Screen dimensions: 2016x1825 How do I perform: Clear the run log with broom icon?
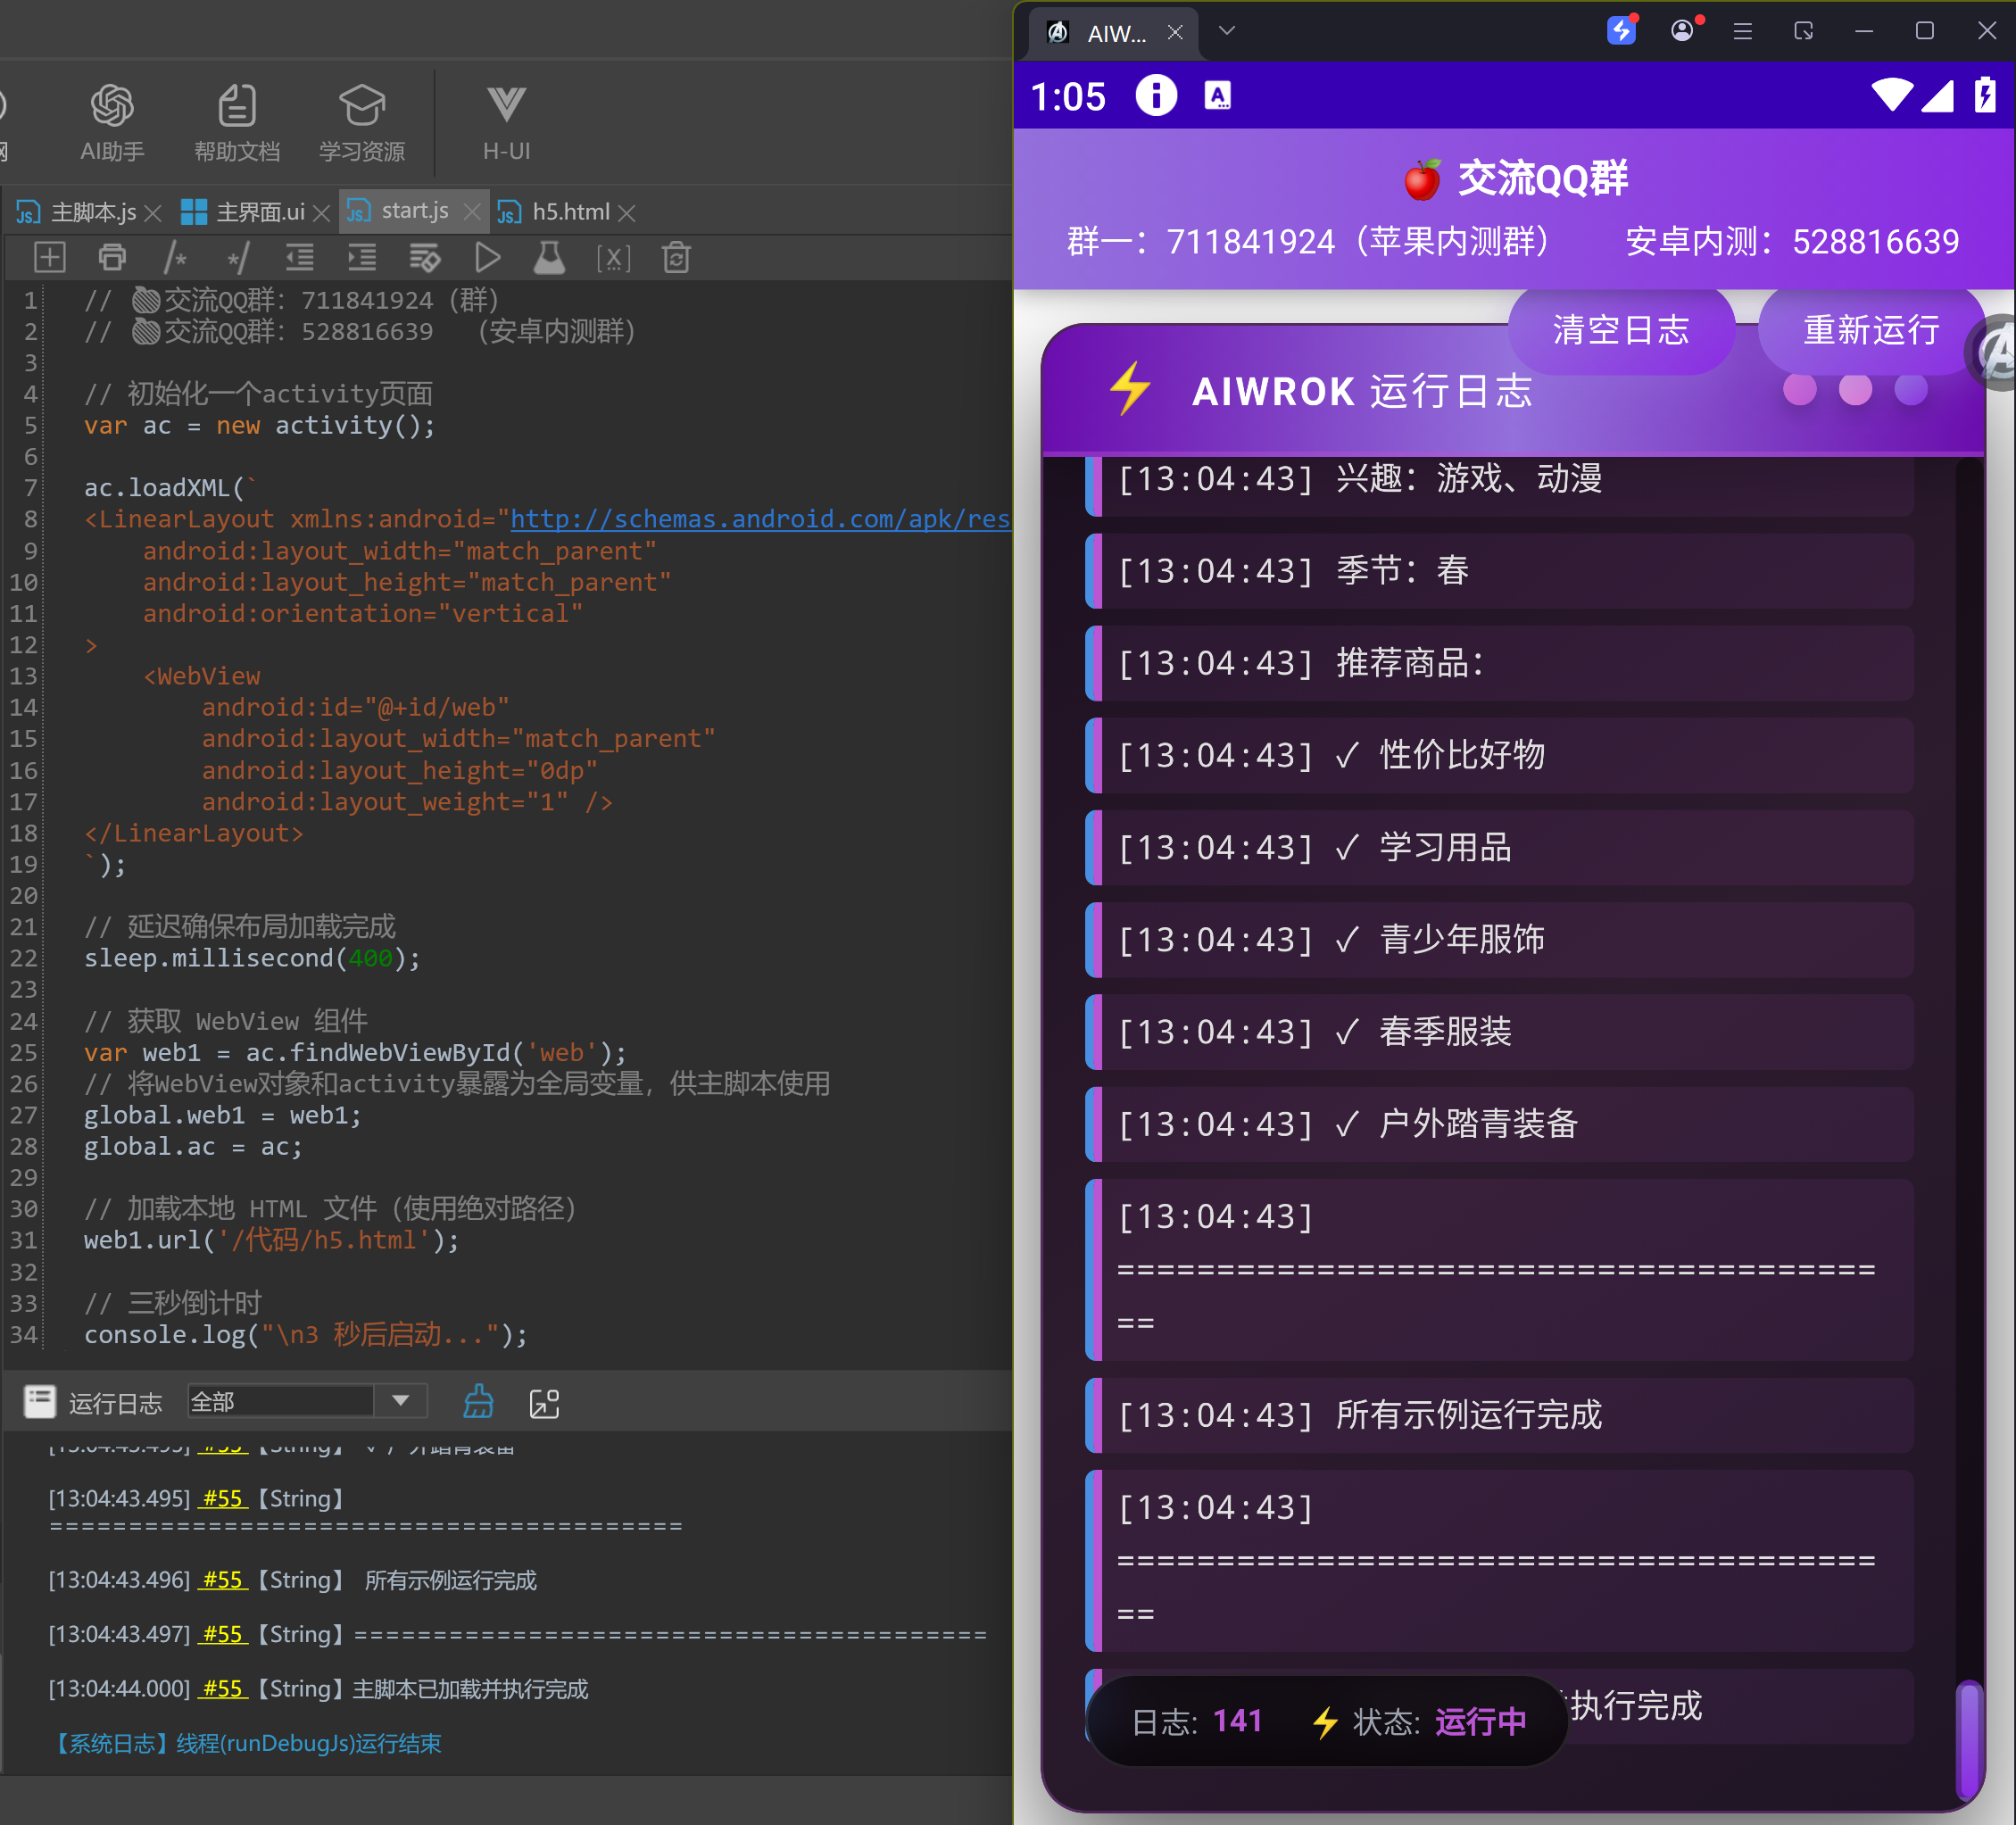478,1402
